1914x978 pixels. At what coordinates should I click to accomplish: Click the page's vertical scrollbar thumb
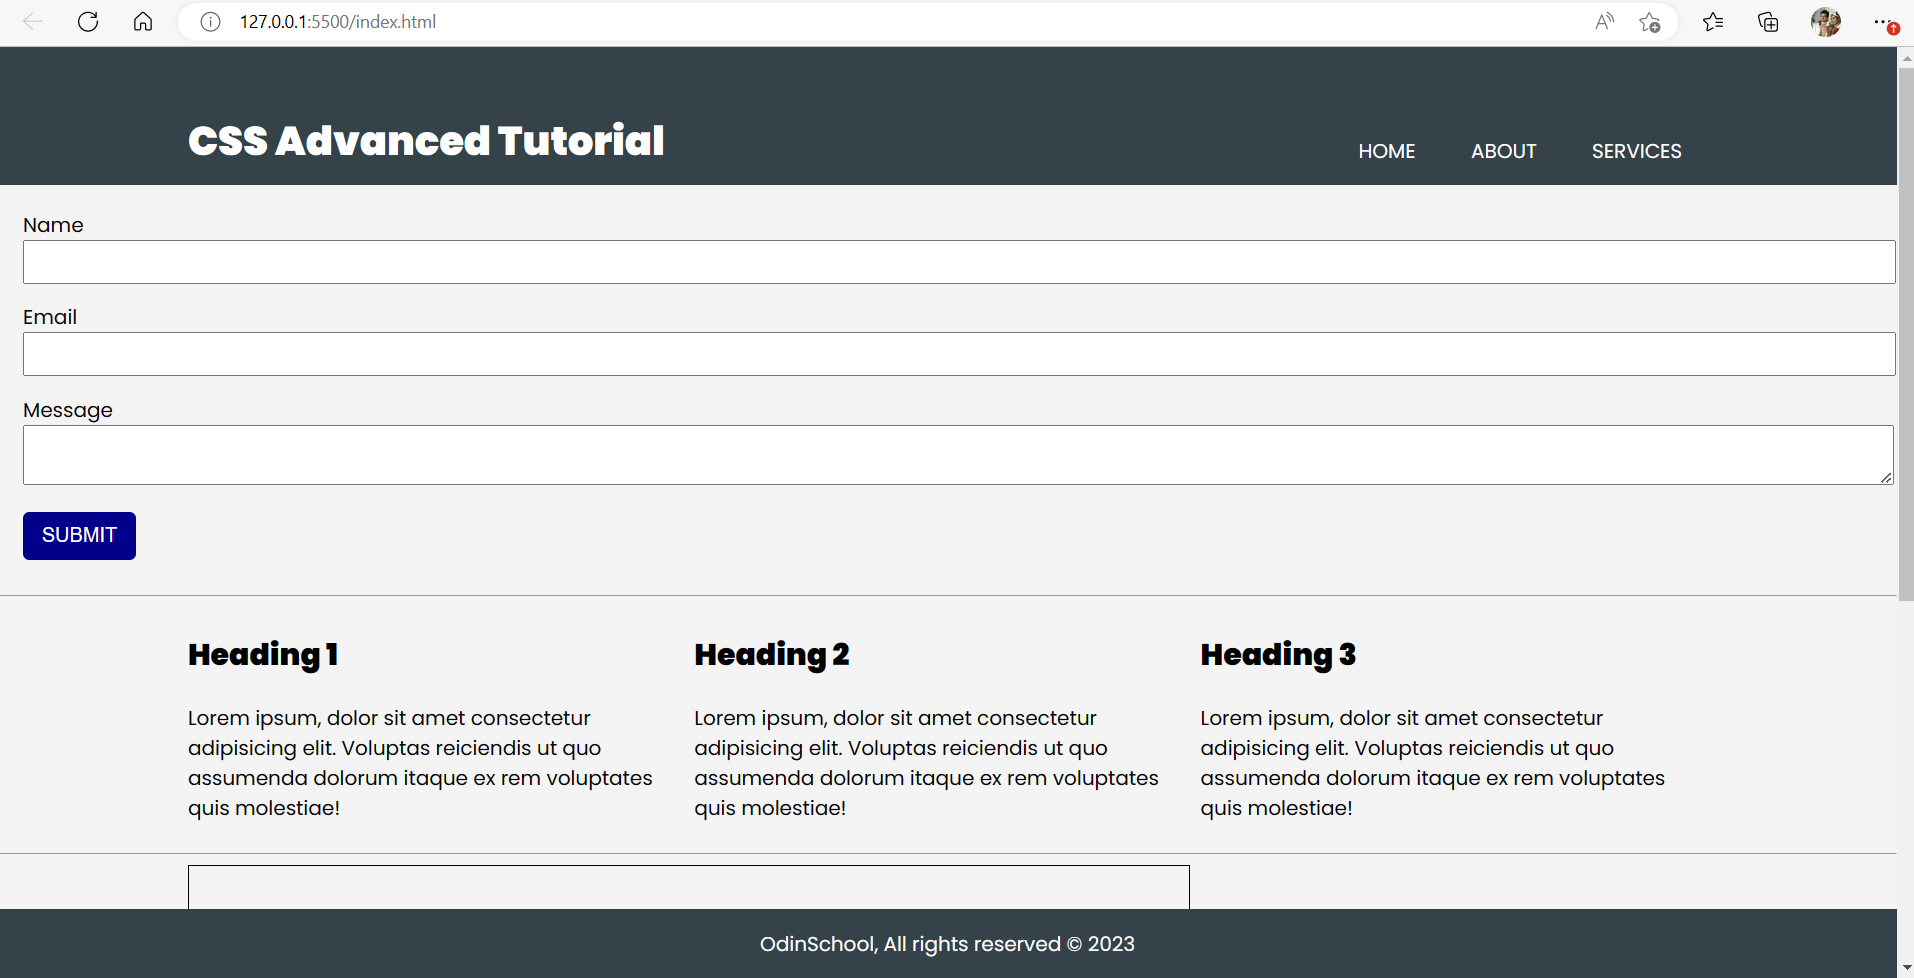pyautogui.click(x=1905, y=330)
